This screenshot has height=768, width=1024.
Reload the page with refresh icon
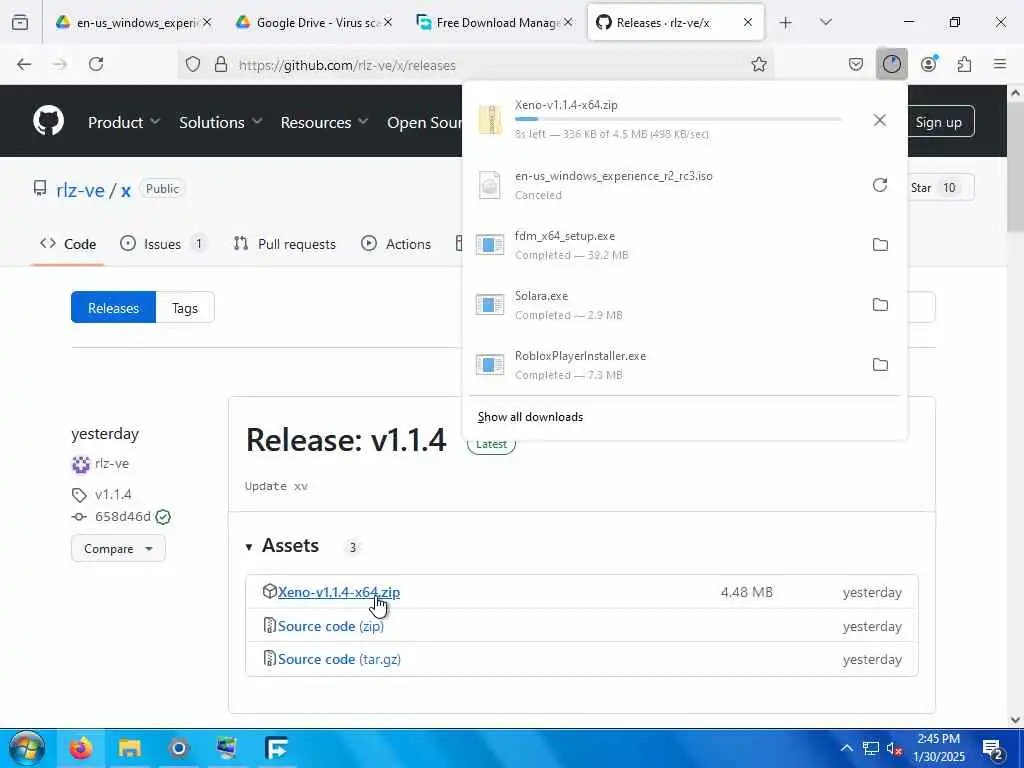[96, 64]
